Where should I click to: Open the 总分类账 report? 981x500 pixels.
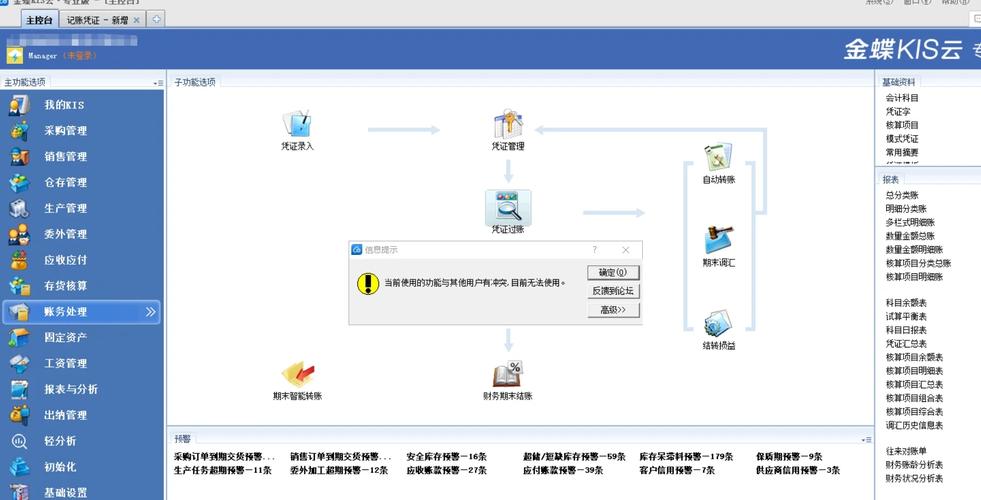pyautogui.click(x=902, y=195)
